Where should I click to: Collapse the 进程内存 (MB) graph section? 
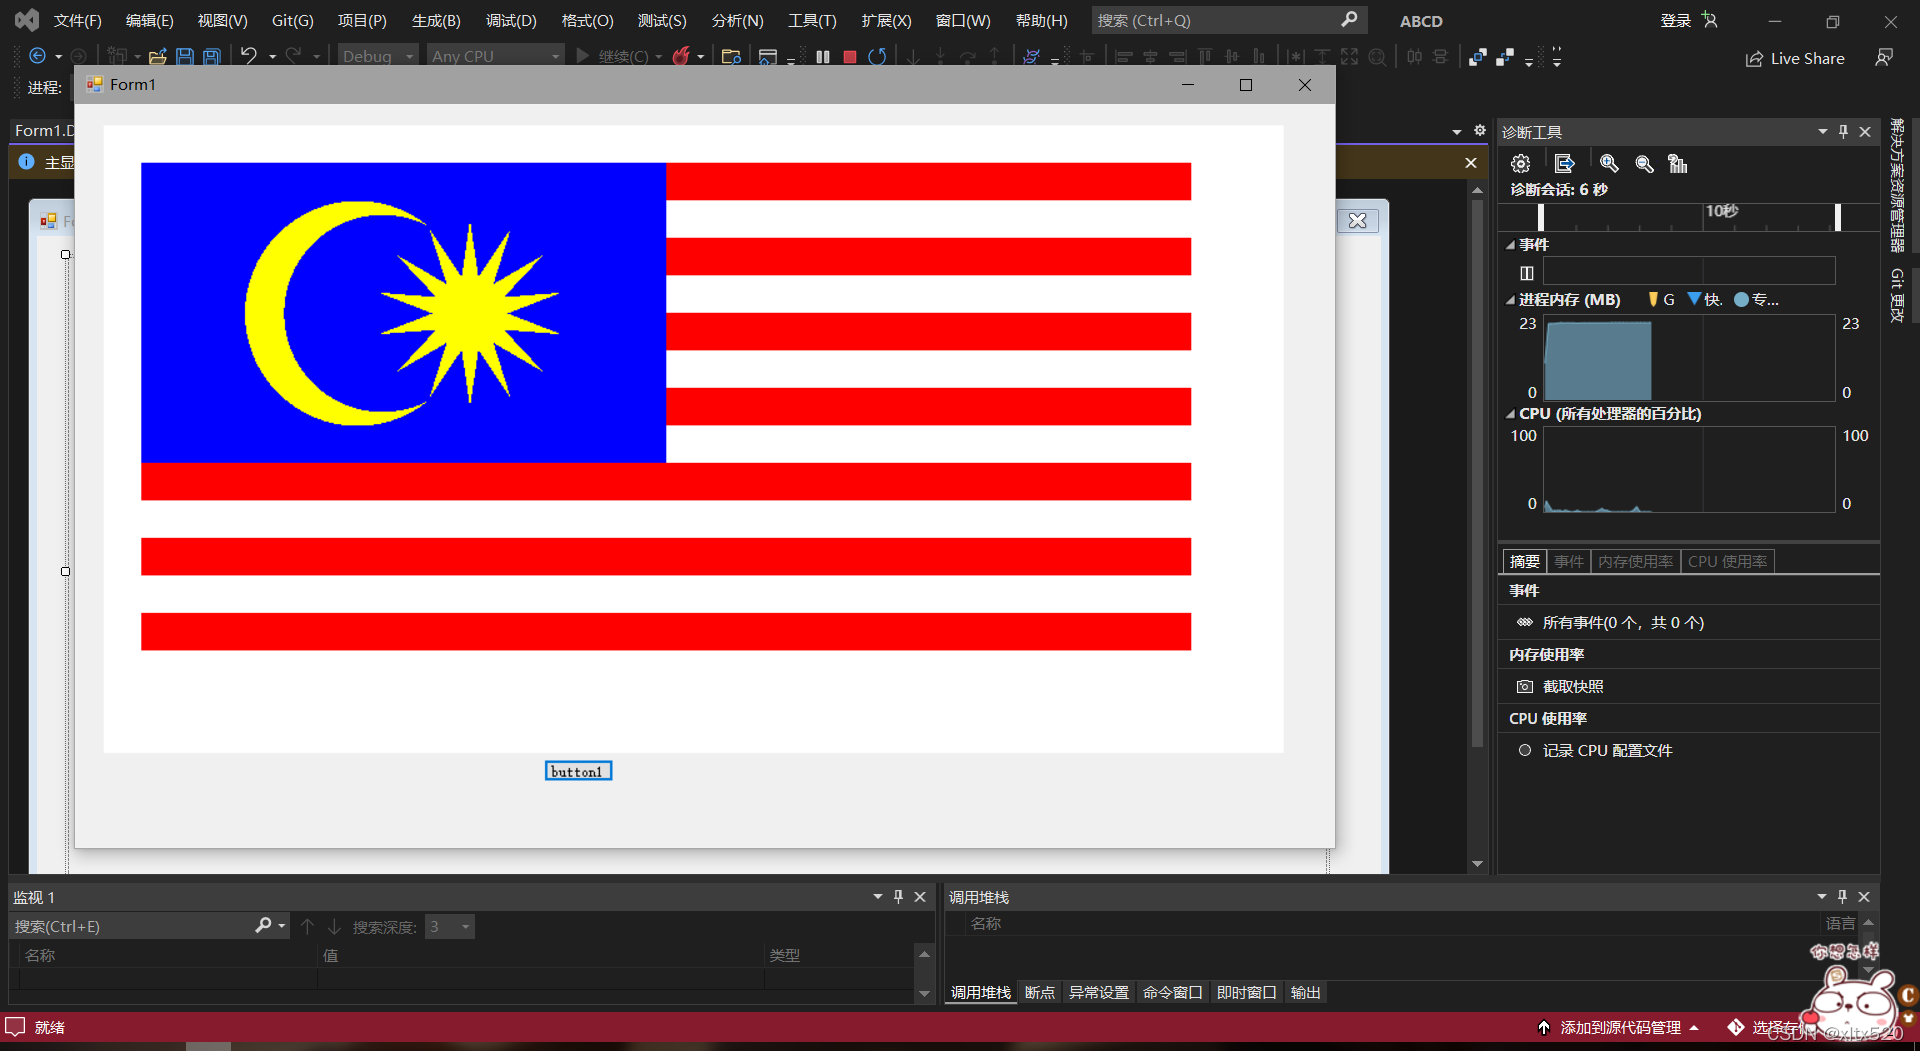point(1510,300)
